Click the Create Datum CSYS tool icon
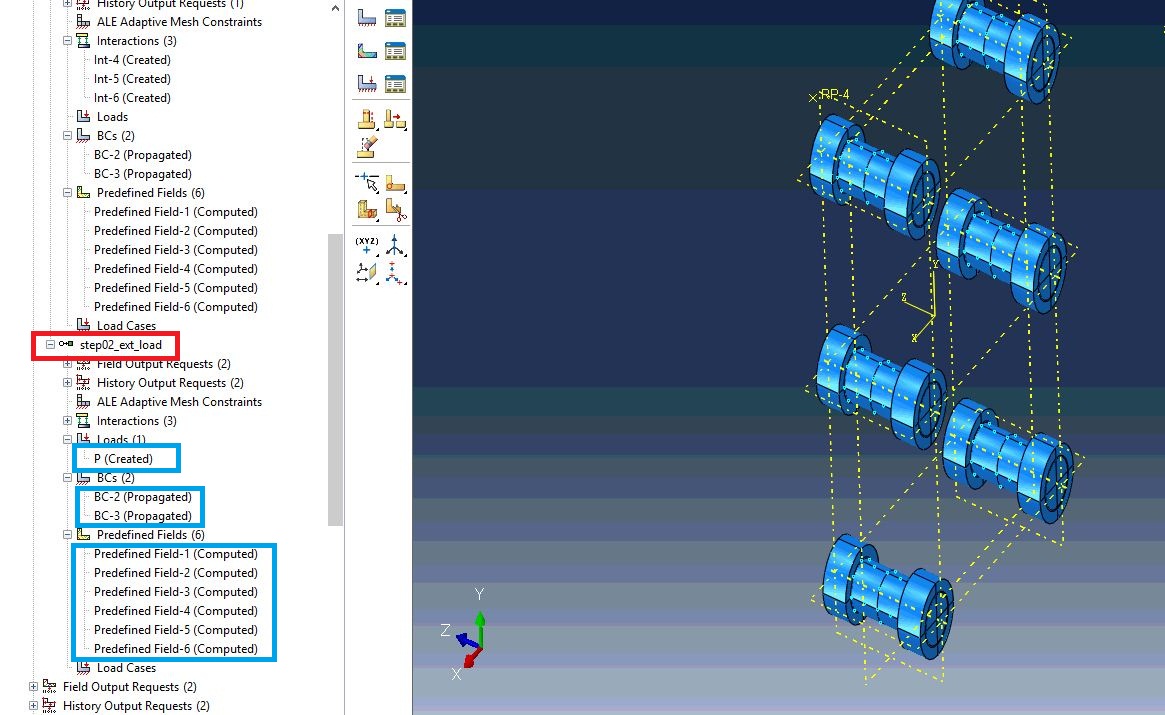 click(396, 244)
